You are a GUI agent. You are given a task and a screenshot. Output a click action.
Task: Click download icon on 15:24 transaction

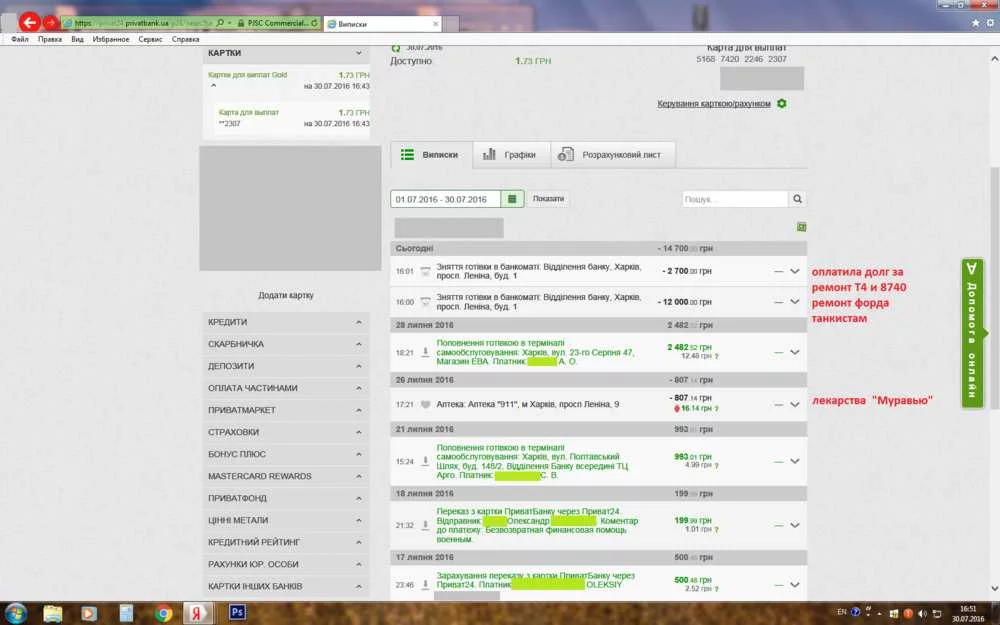[425, 461]
